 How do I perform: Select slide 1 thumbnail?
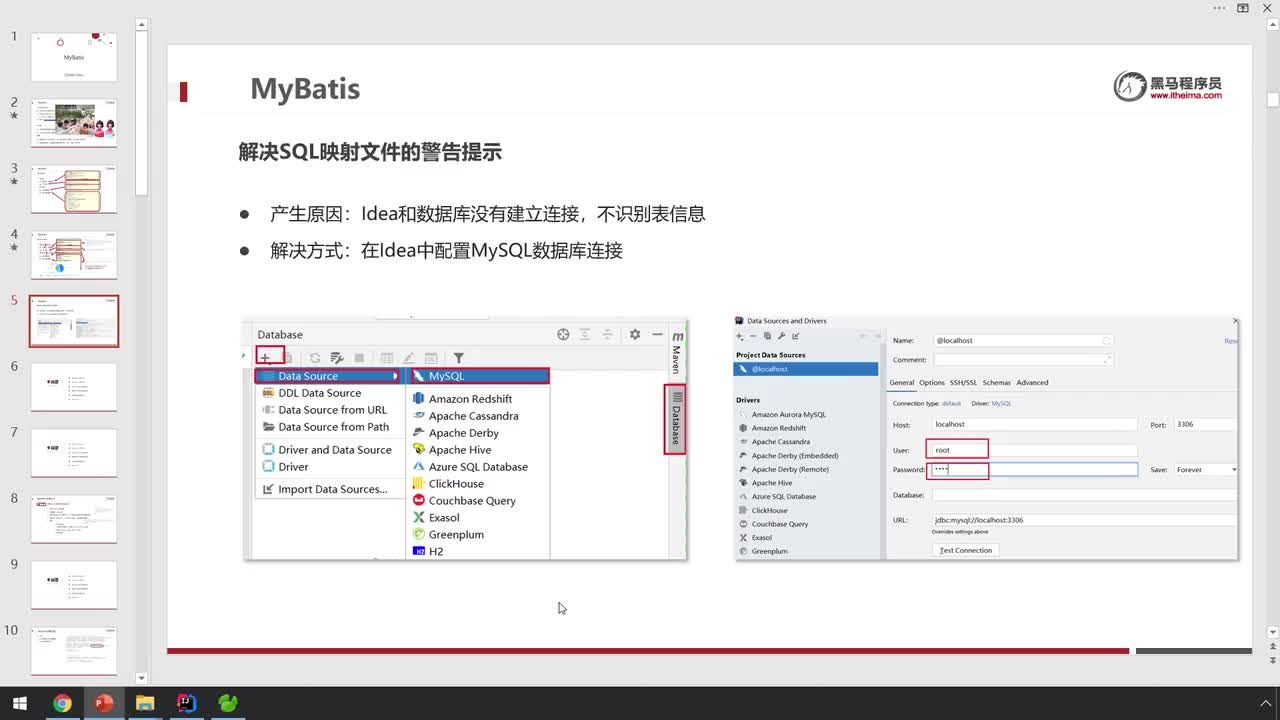[74, 57]
